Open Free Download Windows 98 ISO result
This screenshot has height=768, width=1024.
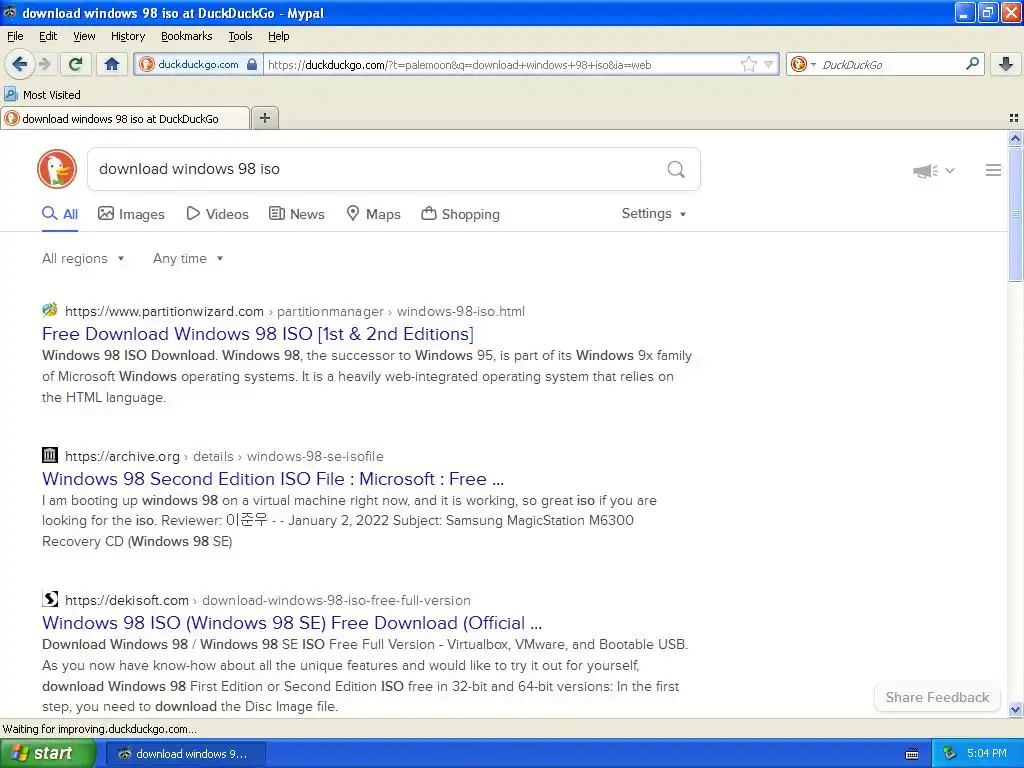258,334
